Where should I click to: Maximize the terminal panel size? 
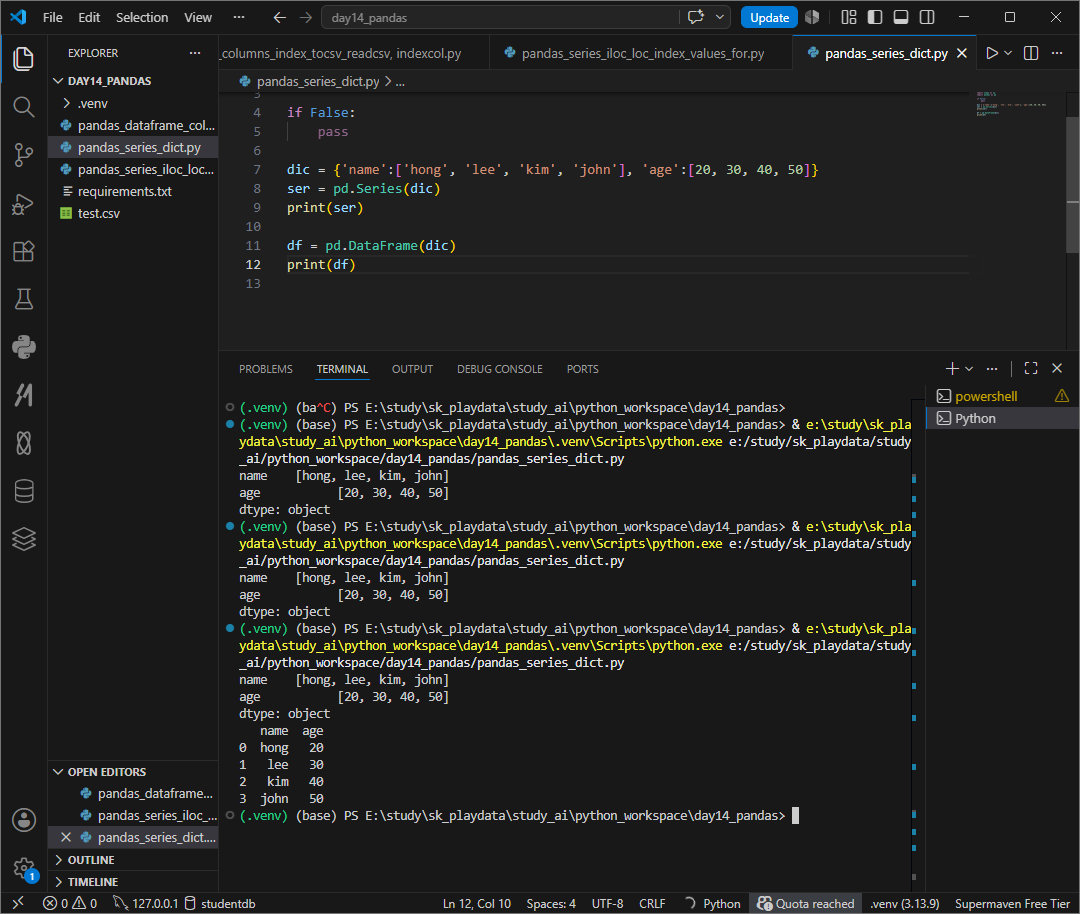tap(1031, 368)
